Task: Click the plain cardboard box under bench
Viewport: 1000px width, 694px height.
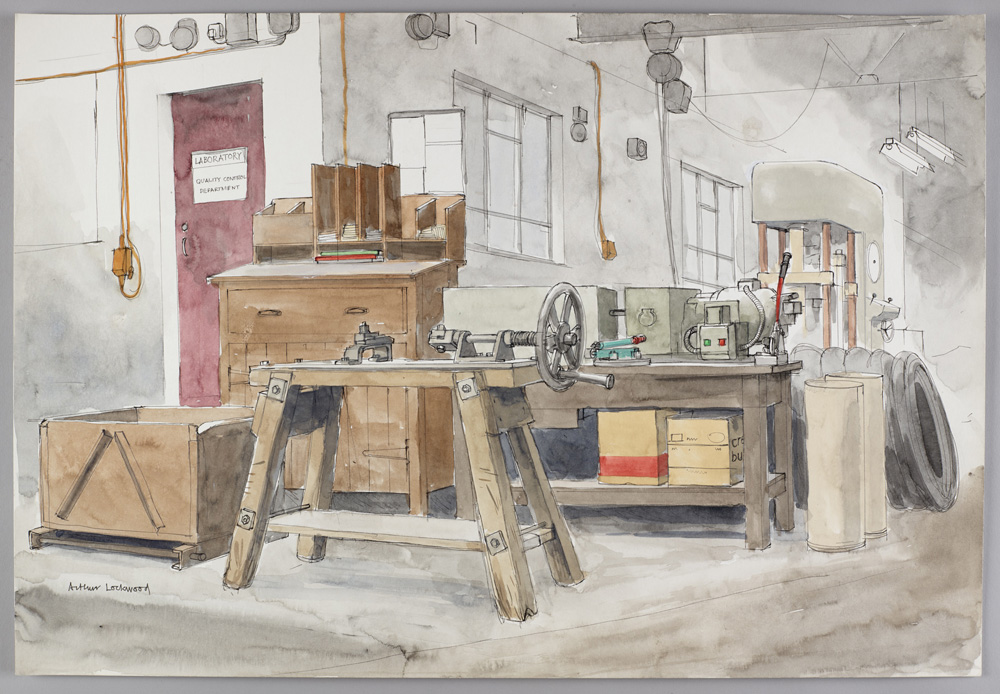Action: pos(703,447)
